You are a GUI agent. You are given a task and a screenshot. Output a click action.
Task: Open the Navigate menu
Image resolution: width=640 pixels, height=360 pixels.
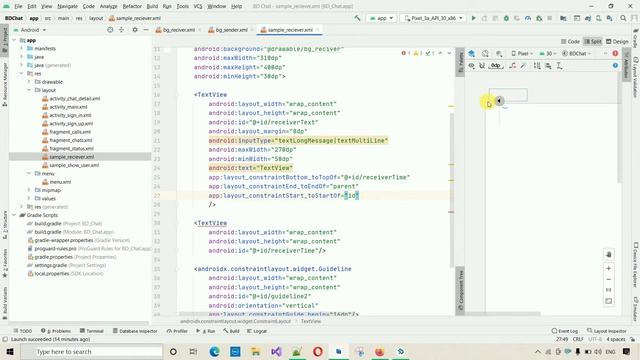(67, 6)
